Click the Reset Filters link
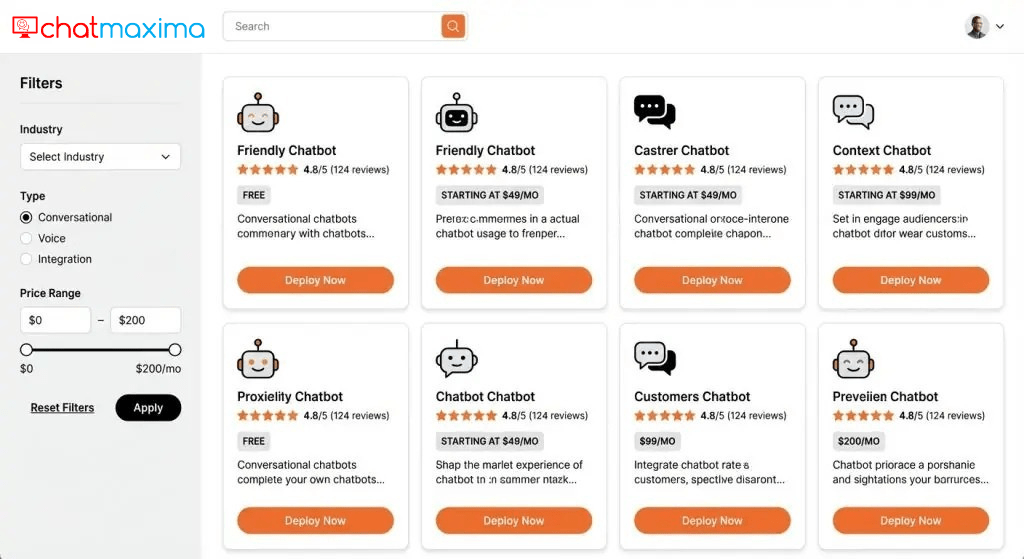This screenshot has width=1024, height=559. [62, 408]
